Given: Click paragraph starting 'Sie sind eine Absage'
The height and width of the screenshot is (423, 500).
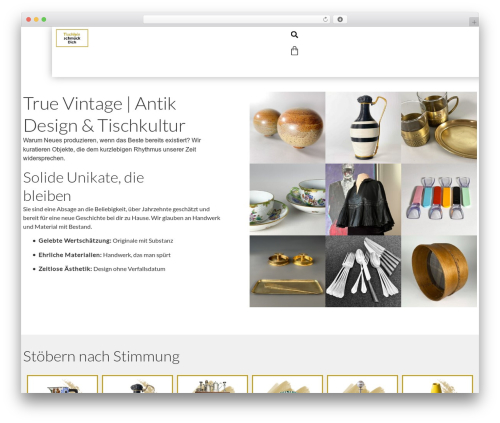Looking at the screenshot, I should pyautogui.click(x=122, y=218).
